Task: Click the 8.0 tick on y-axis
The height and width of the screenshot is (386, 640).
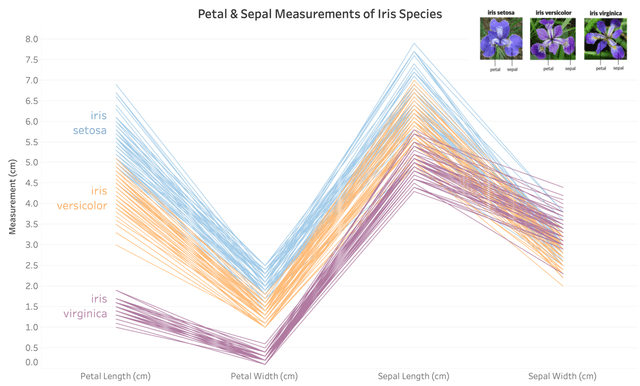Action: [x=31, y=39]
